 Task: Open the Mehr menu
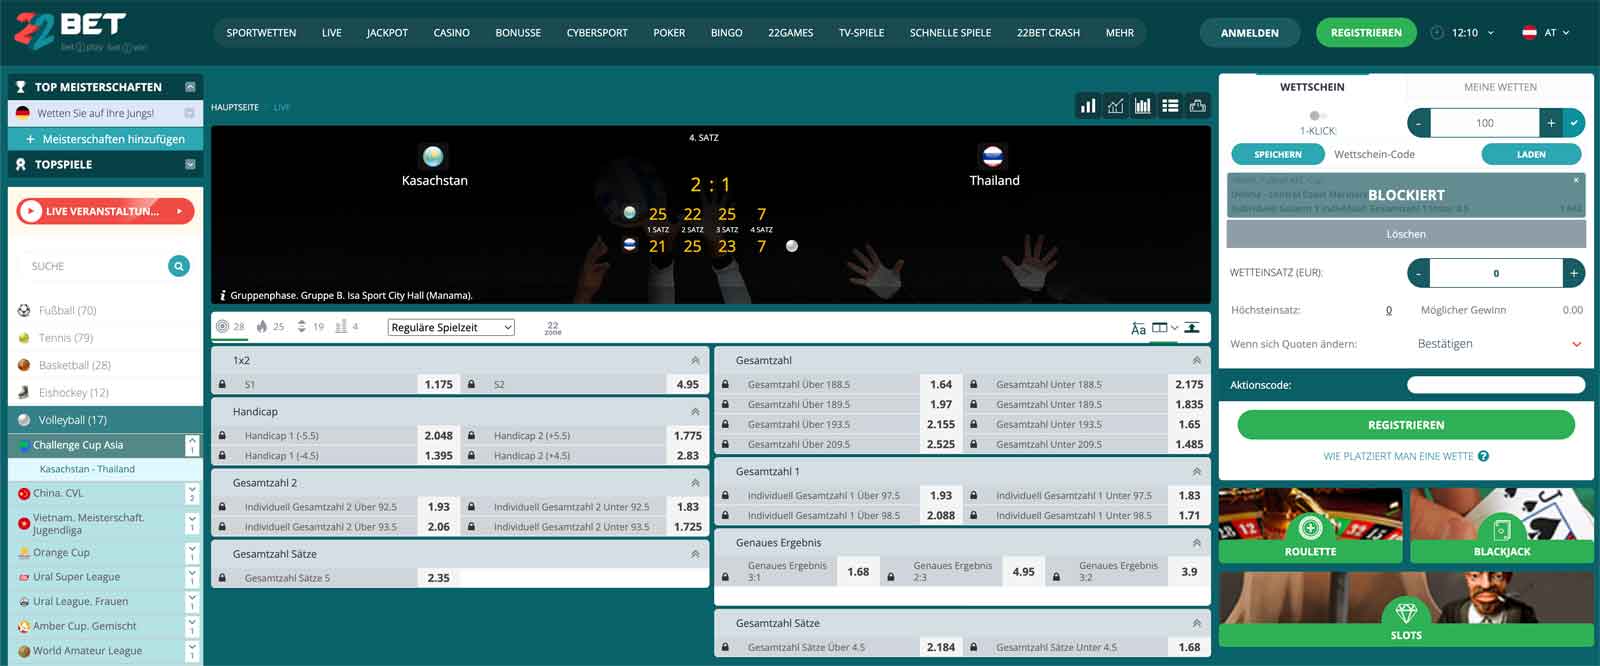tap(1119, 33)
